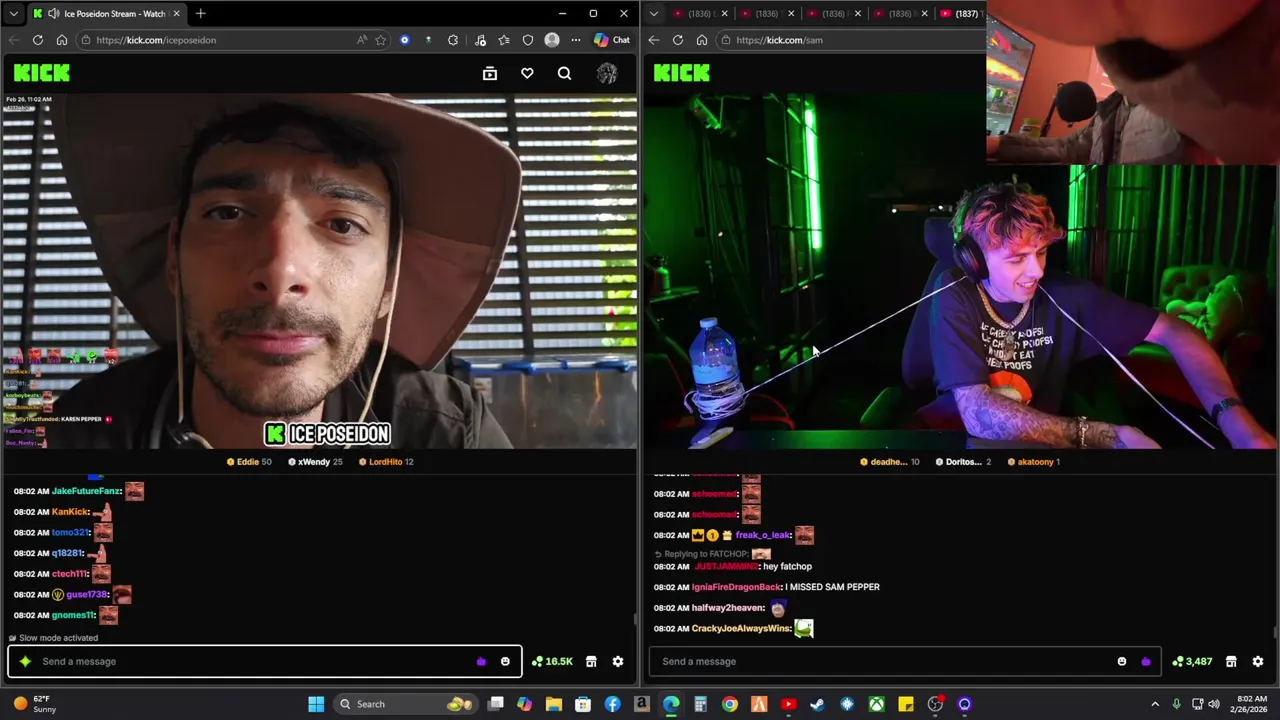The image size is (1280, 720).
Task: Open the read aloud icon in the address bar
Action: 362,40
